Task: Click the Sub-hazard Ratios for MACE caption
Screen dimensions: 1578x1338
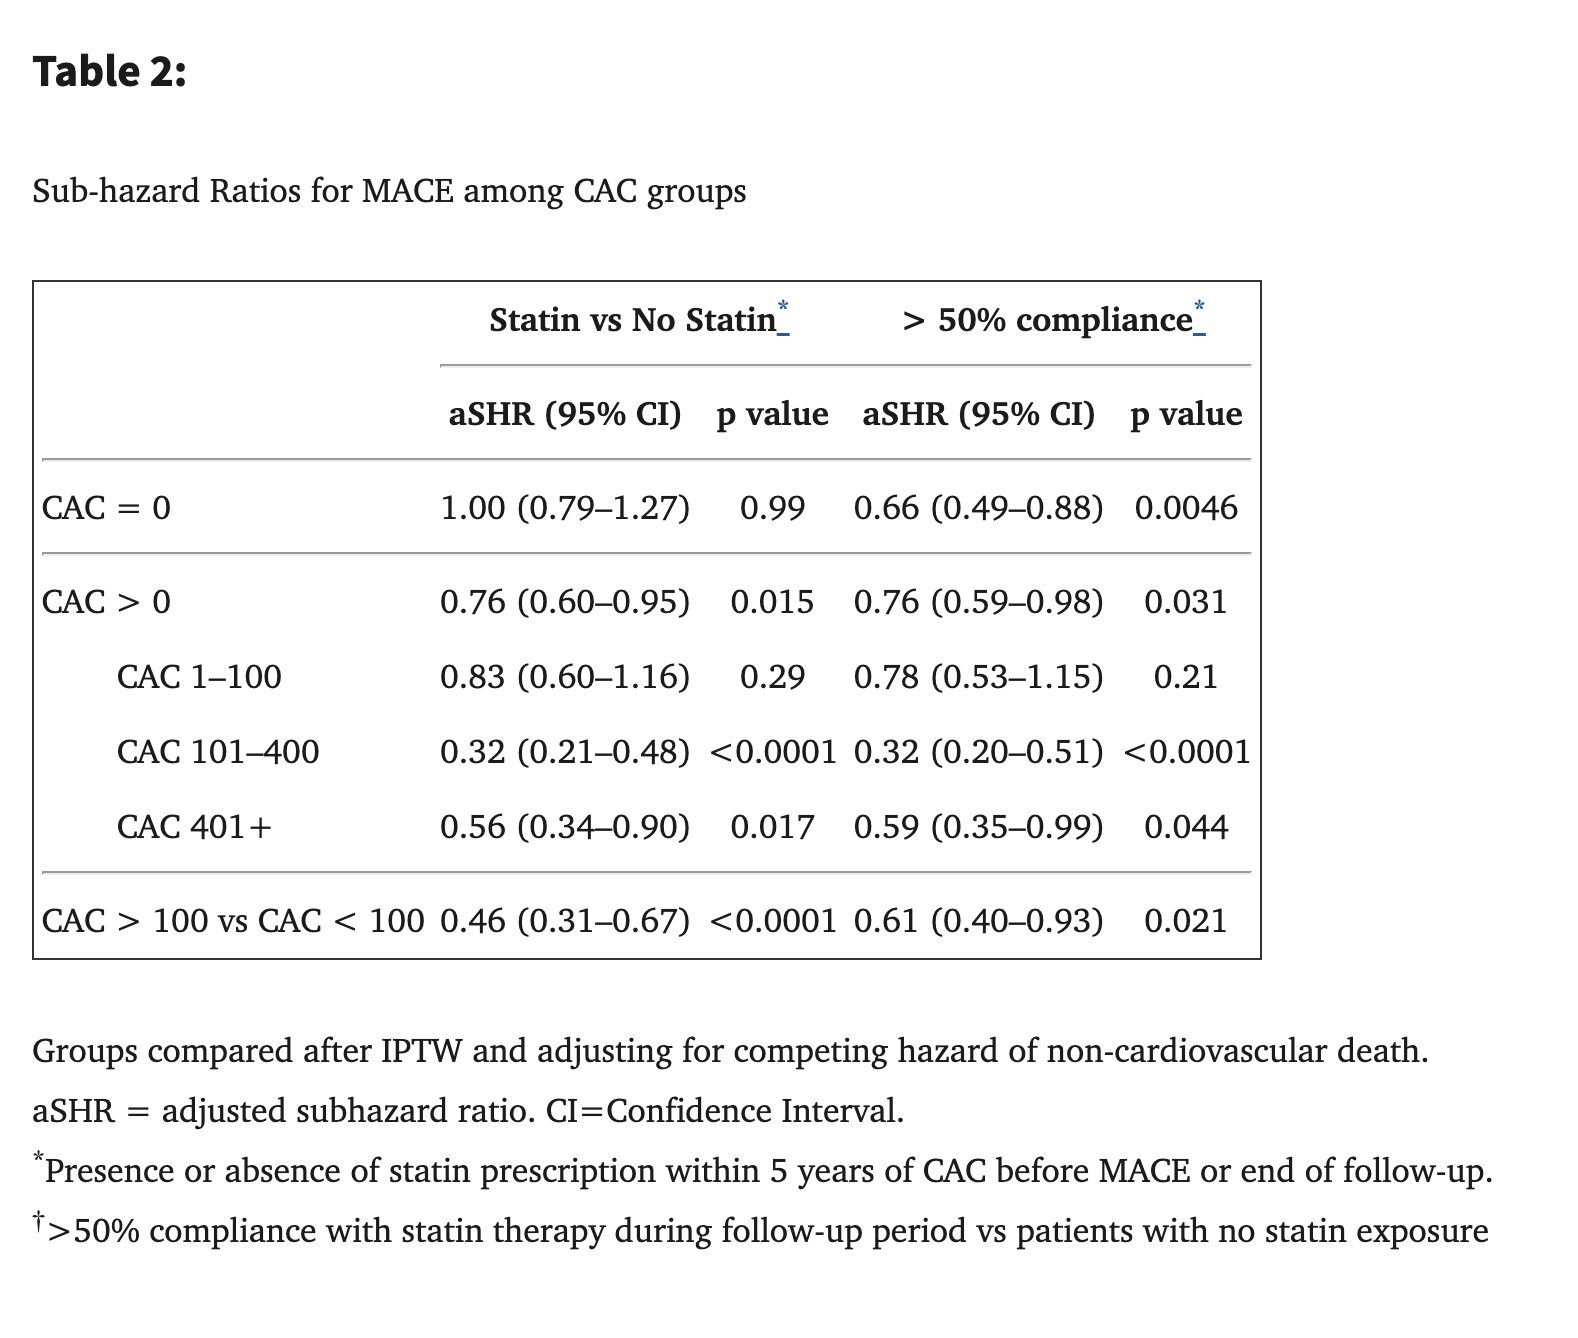Action: coord(389,190)
